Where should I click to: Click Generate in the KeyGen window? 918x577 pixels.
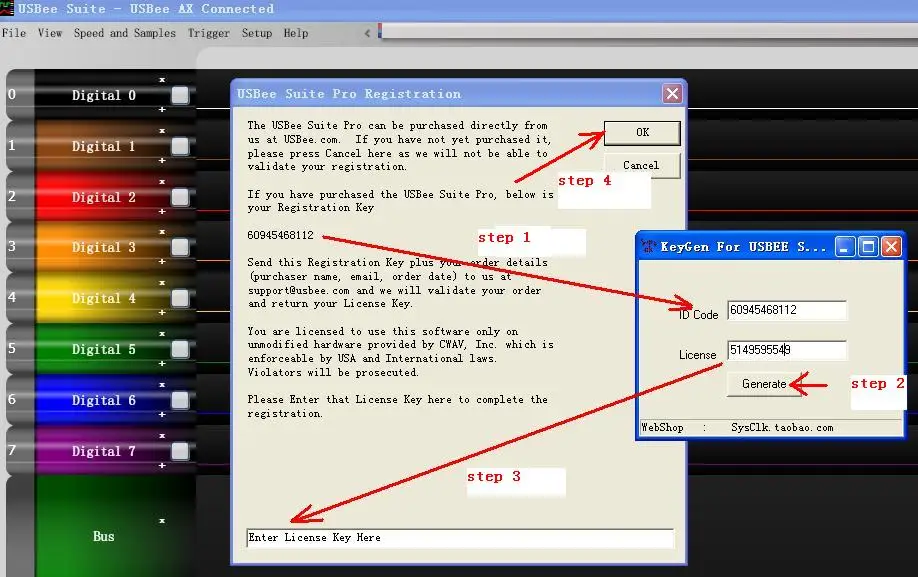[764, 384]
